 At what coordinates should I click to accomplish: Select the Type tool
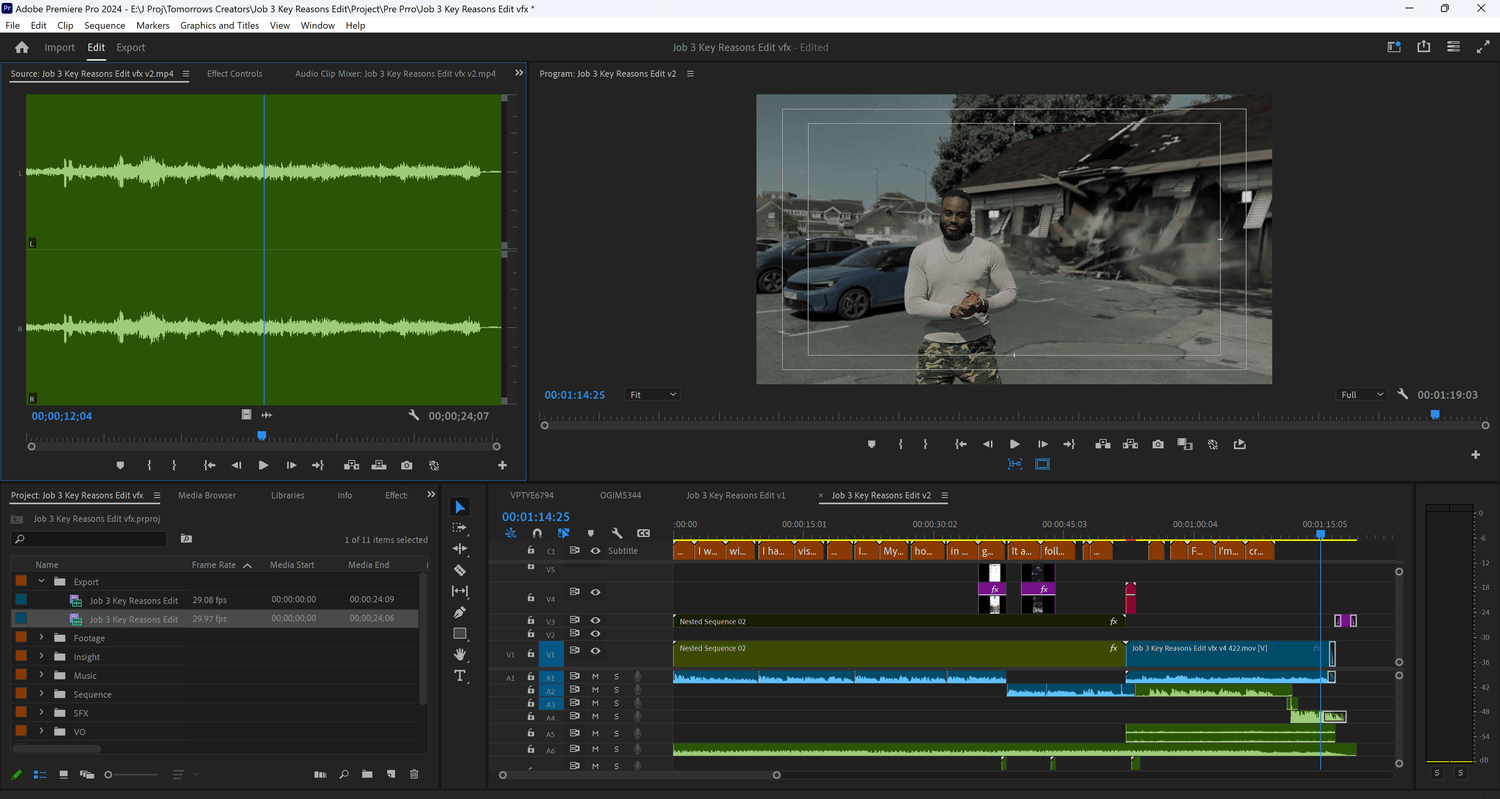460,676
